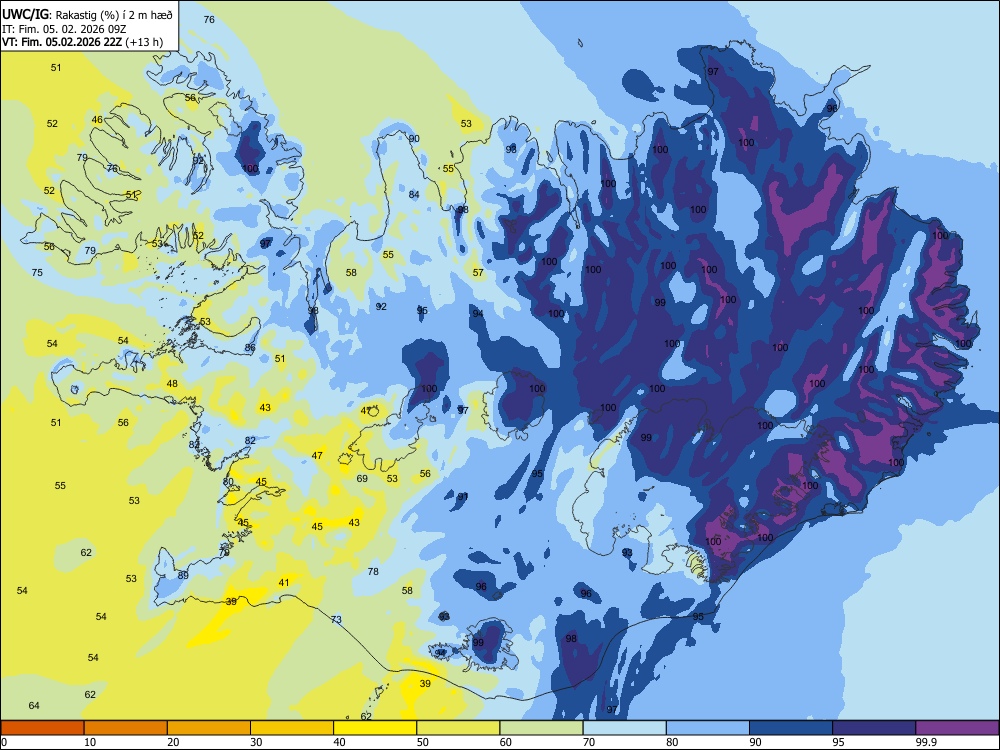Image resolution: width=1000 pixels, height=750 pixels.
Task: Click the '0' tick label under the color scale
Action: tap(4, 742)
